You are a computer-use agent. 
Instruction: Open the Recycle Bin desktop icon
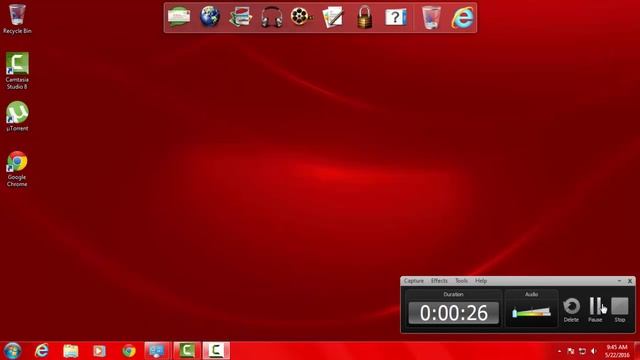[x=17, y=19]
